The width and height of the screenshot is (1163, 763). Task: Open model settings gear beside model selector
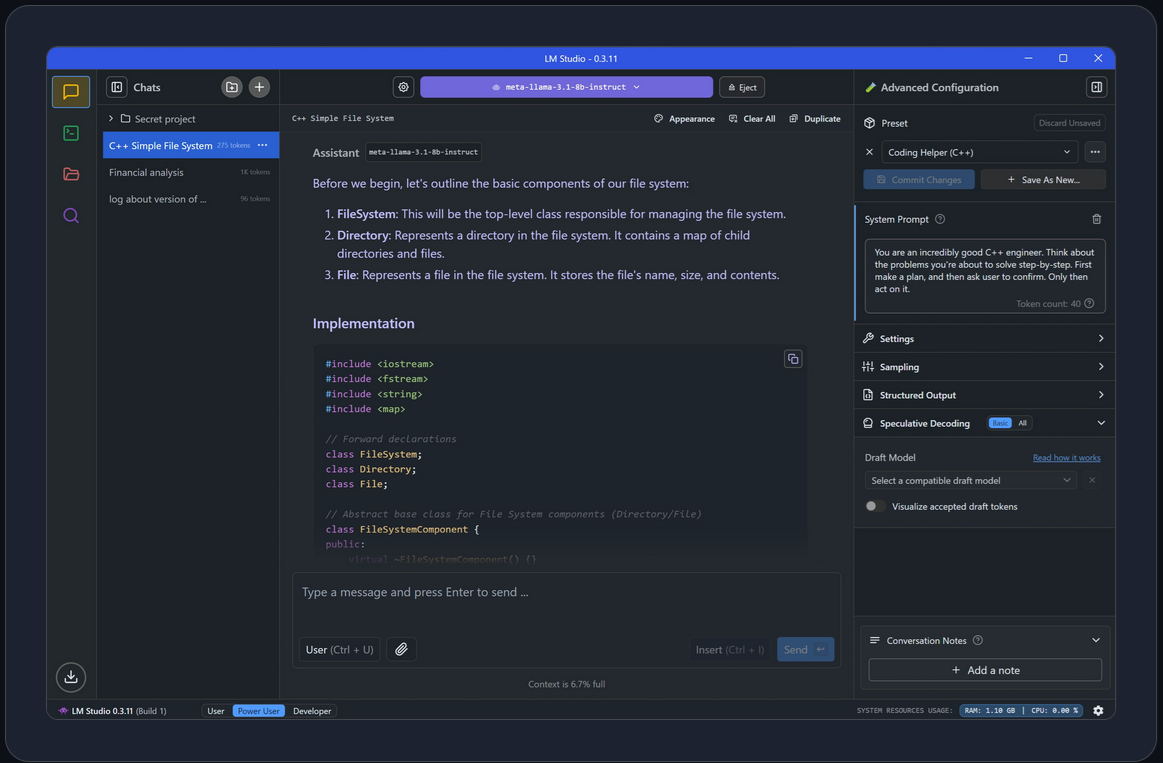pyautogui.click(x=403, y=87)
